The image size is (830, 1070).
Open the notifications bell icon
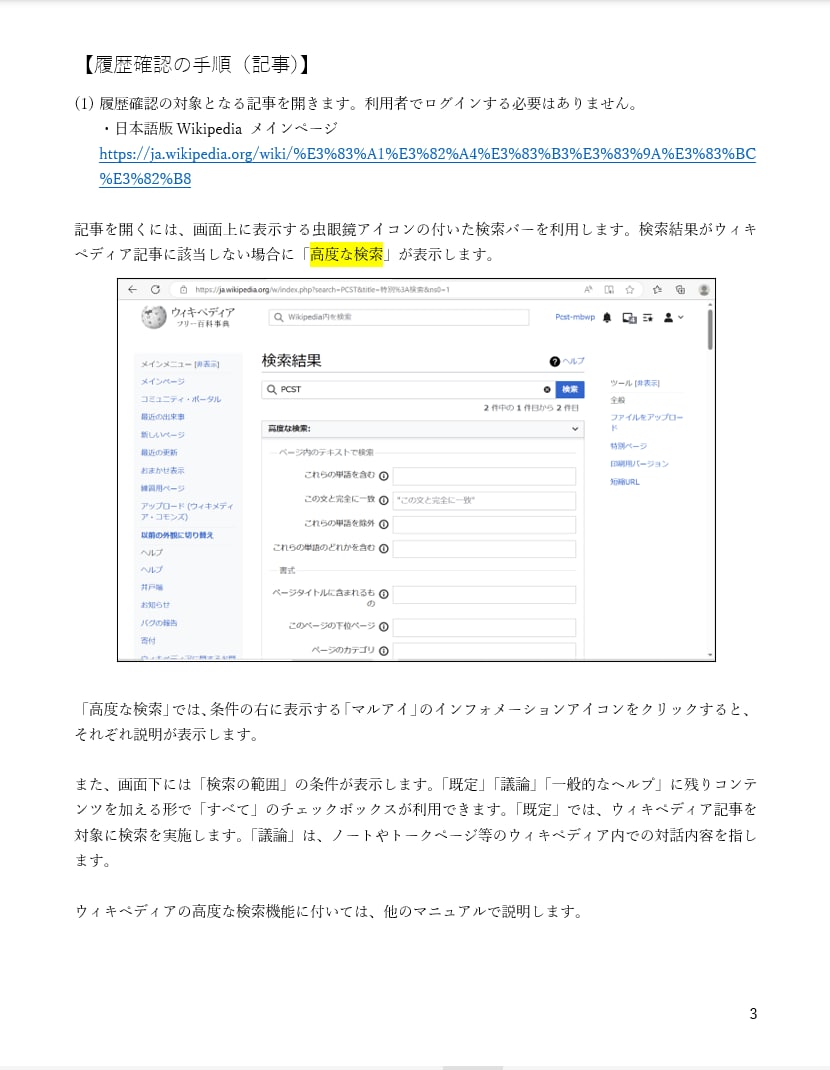coord(607,317)
